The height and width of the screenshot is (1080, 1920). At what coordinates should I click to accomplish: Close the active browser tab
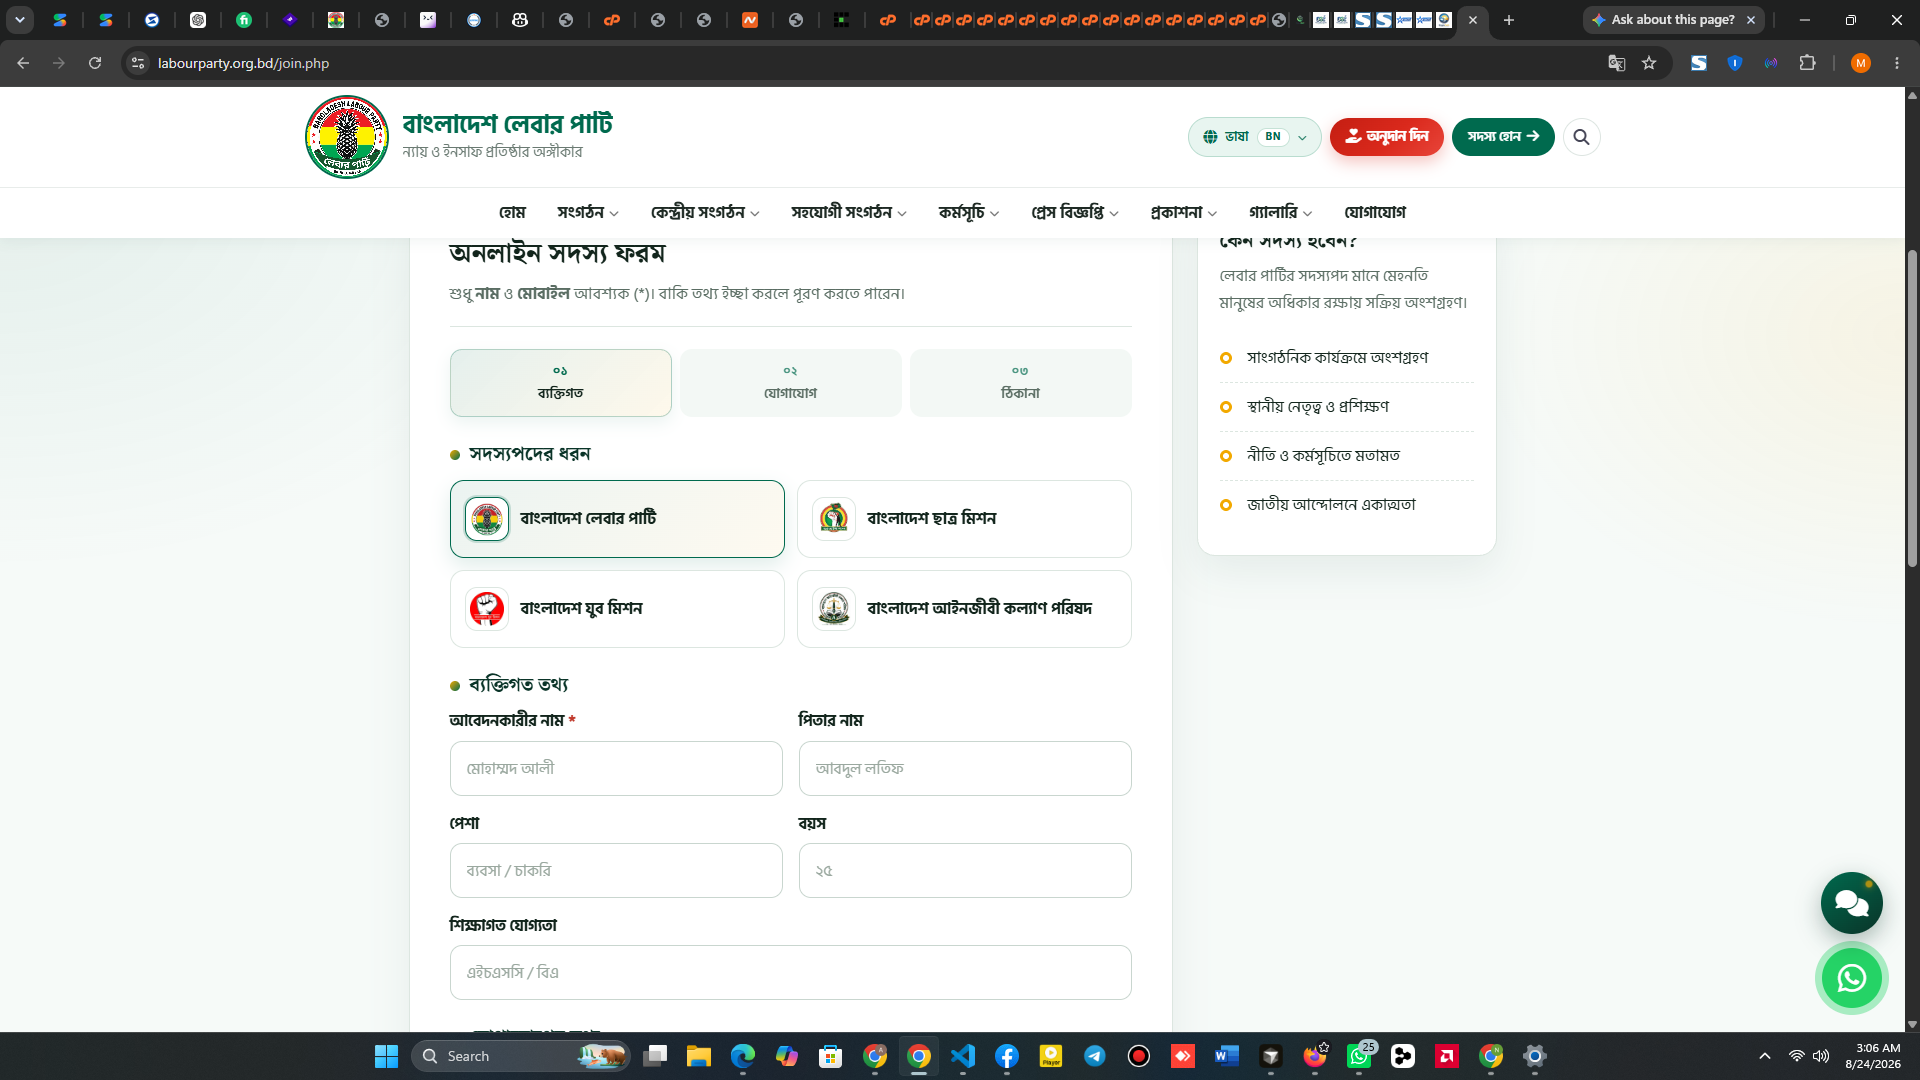click(x=1472, y=20)
